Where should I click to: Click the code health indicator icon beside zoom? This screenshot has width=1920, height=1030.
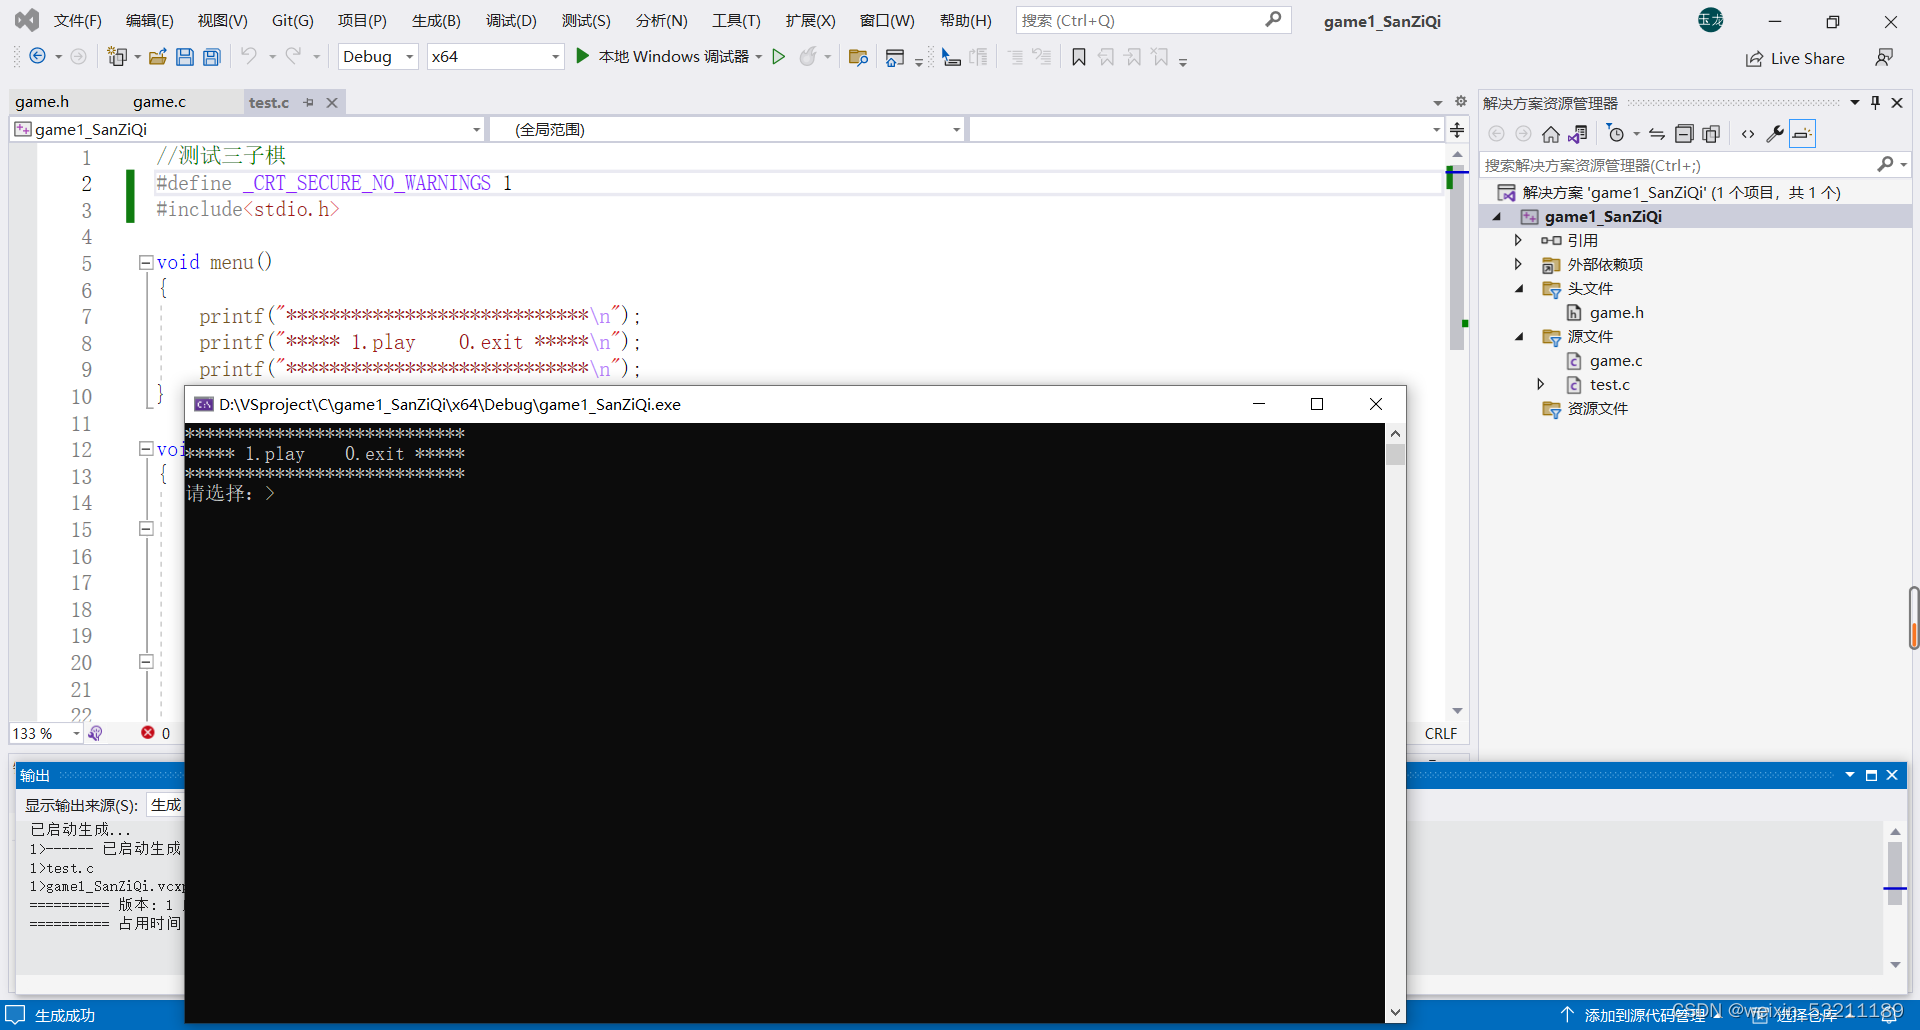pyautogui.click(x=95, y=733)
